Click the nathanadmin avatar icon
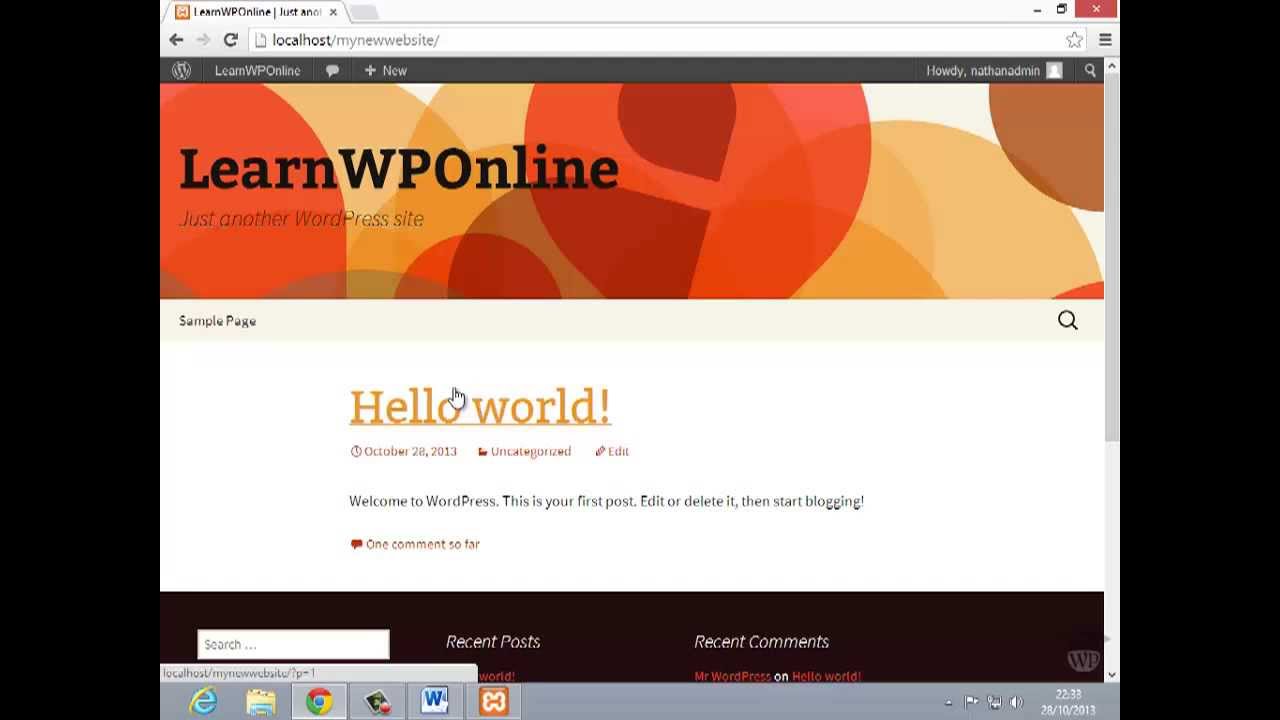The height and width of the screenshot is (720, 1280). pyautogui.click(x=1054, y=70)
